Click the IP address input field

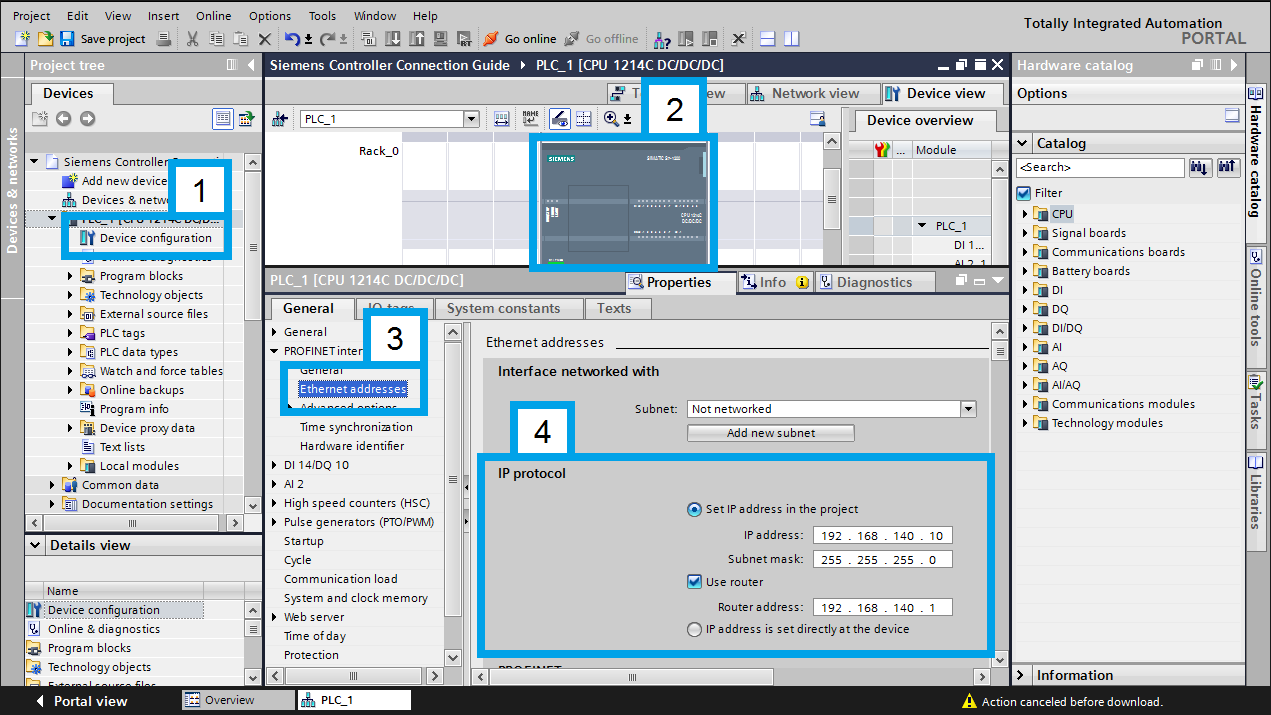pos(883,535)
